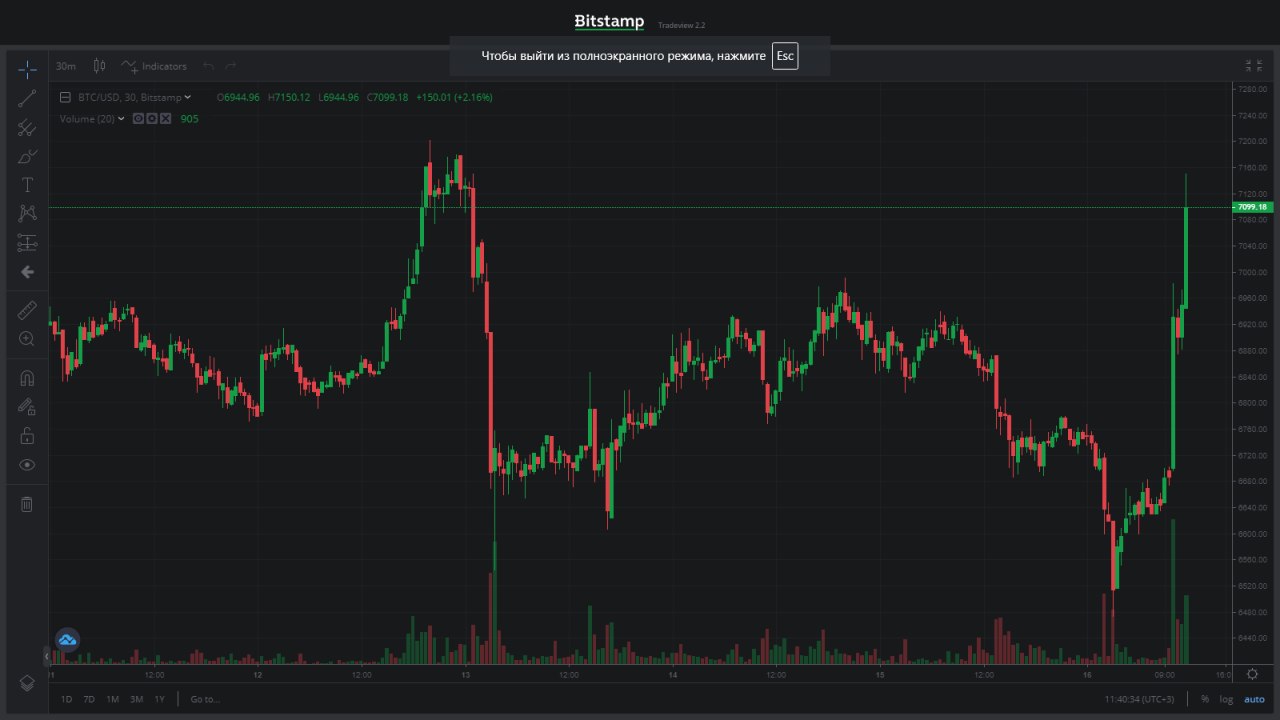Select the 1M date range
The width and height of the screenshot is (1280, 720).
(113, 699)
